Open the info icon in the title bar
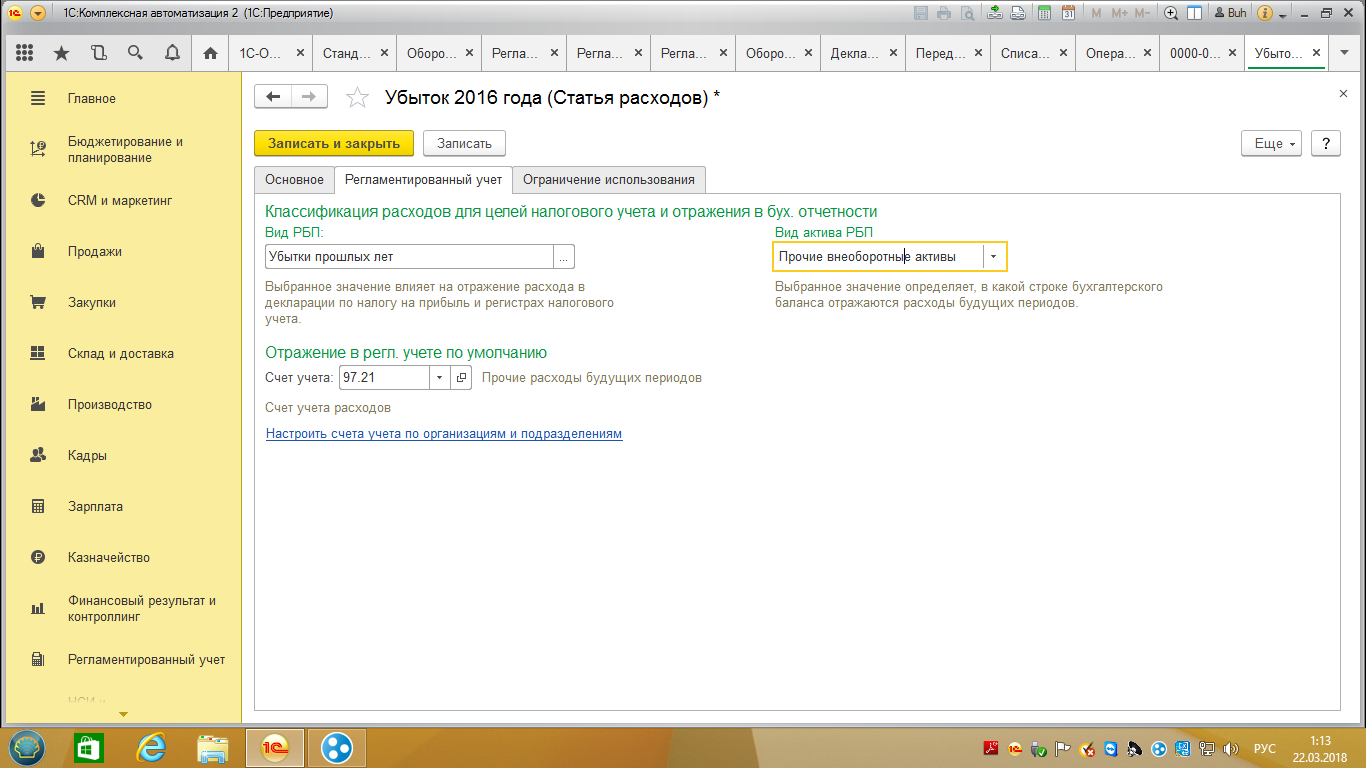The image size is (1366, 768). 1265,14
